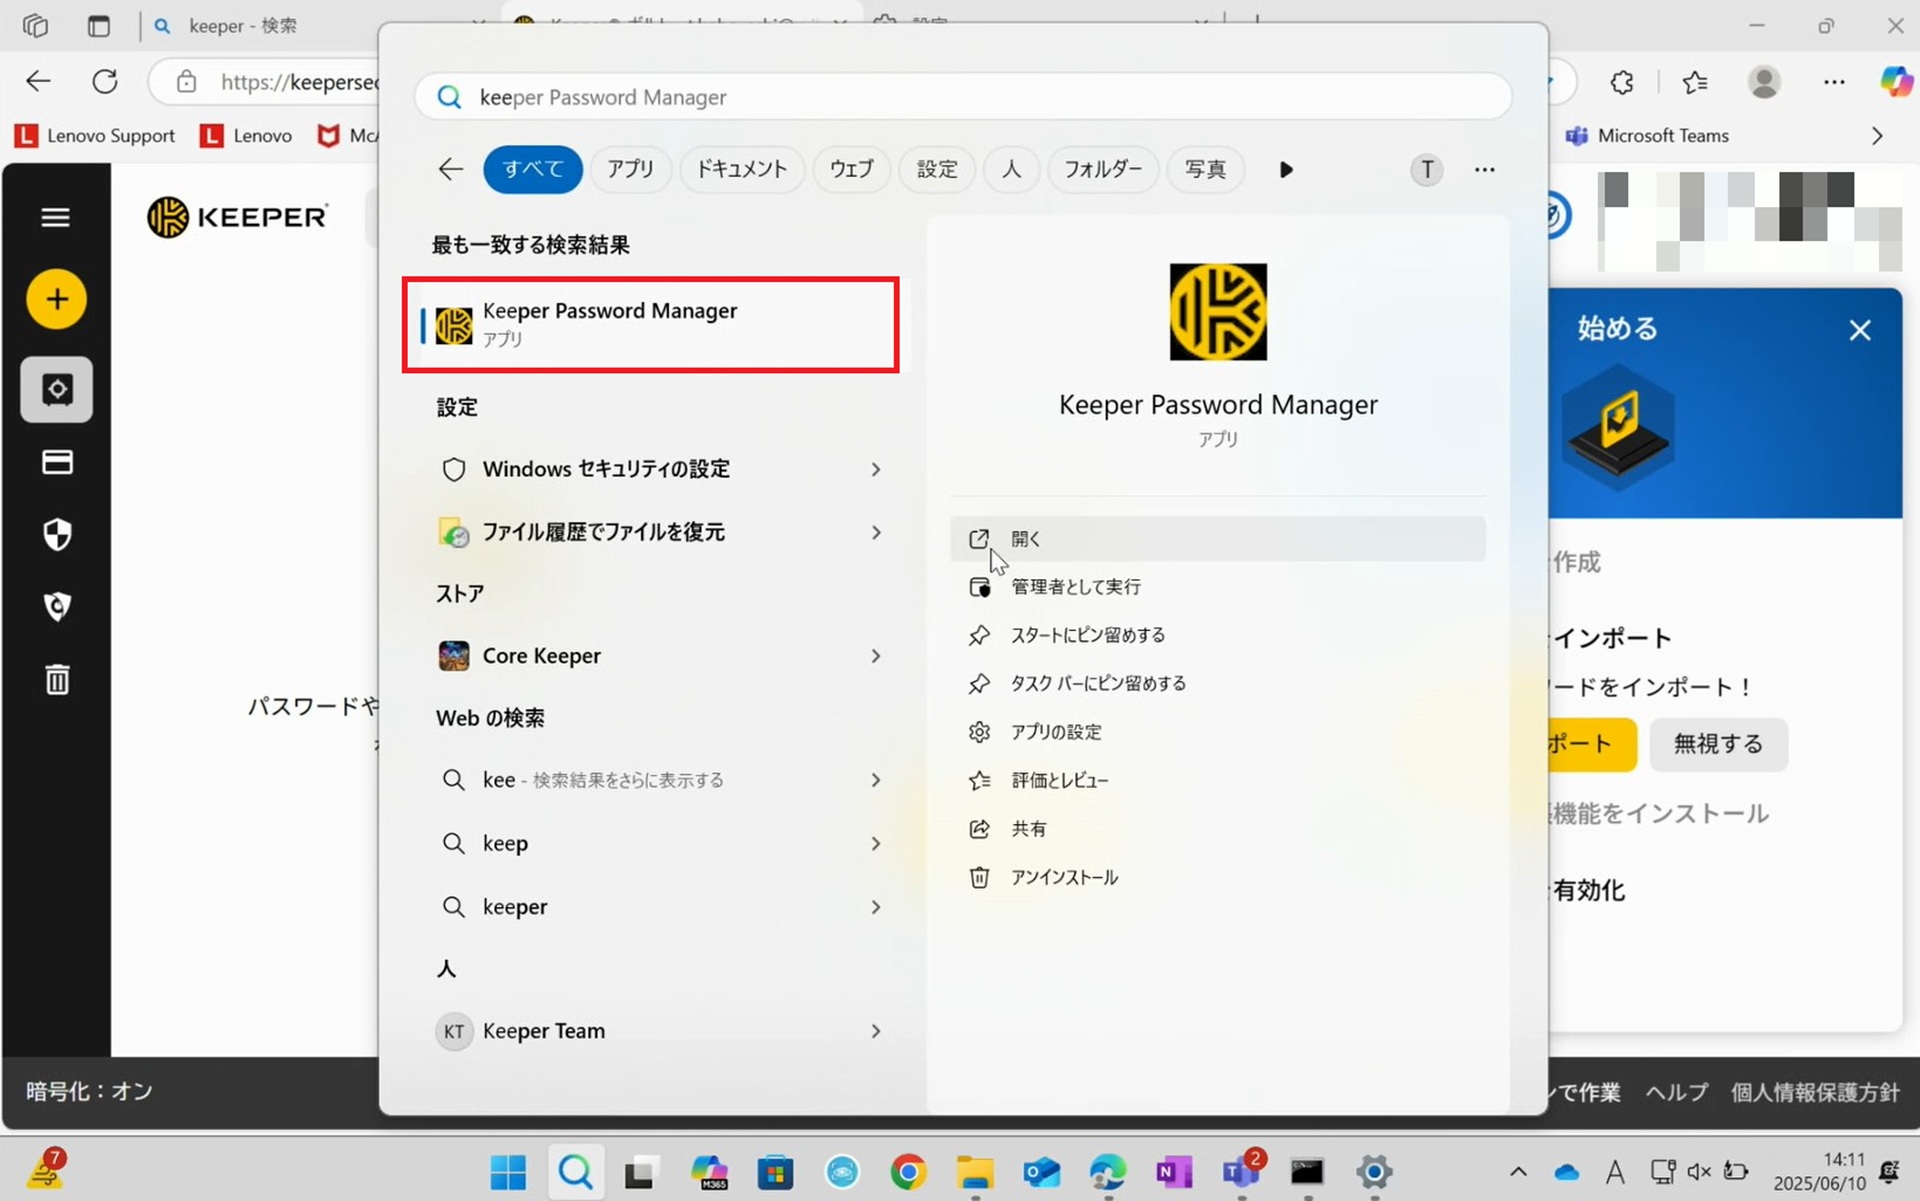
Task: Toggle the Keeper hamburger menu
Action: click(55, 217)
